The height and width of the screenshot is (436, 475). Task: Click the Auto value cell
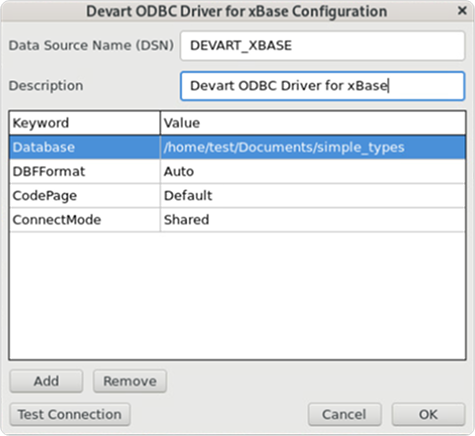(313, 171)
